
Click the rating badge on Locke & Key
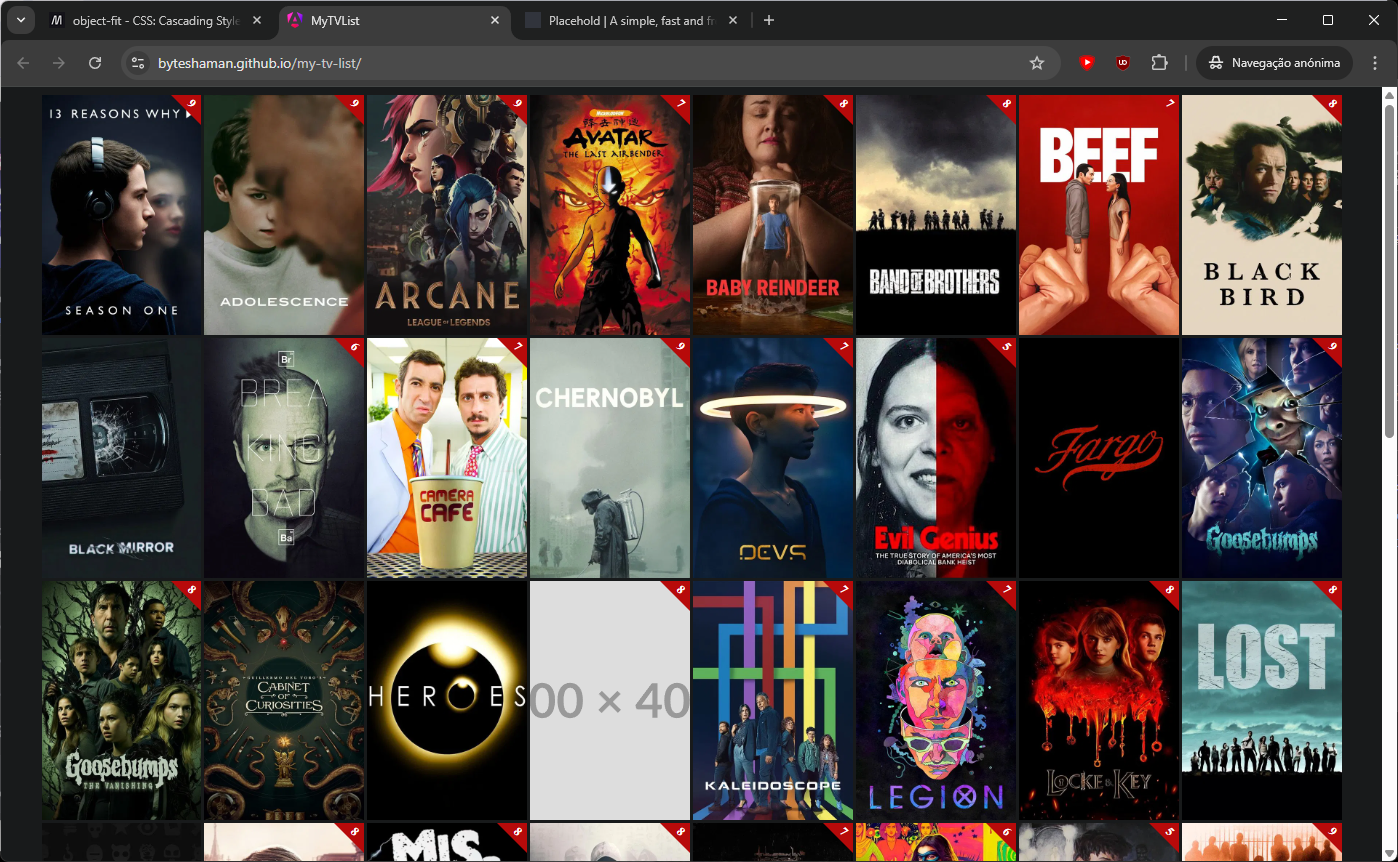(x=1169, y=590)
